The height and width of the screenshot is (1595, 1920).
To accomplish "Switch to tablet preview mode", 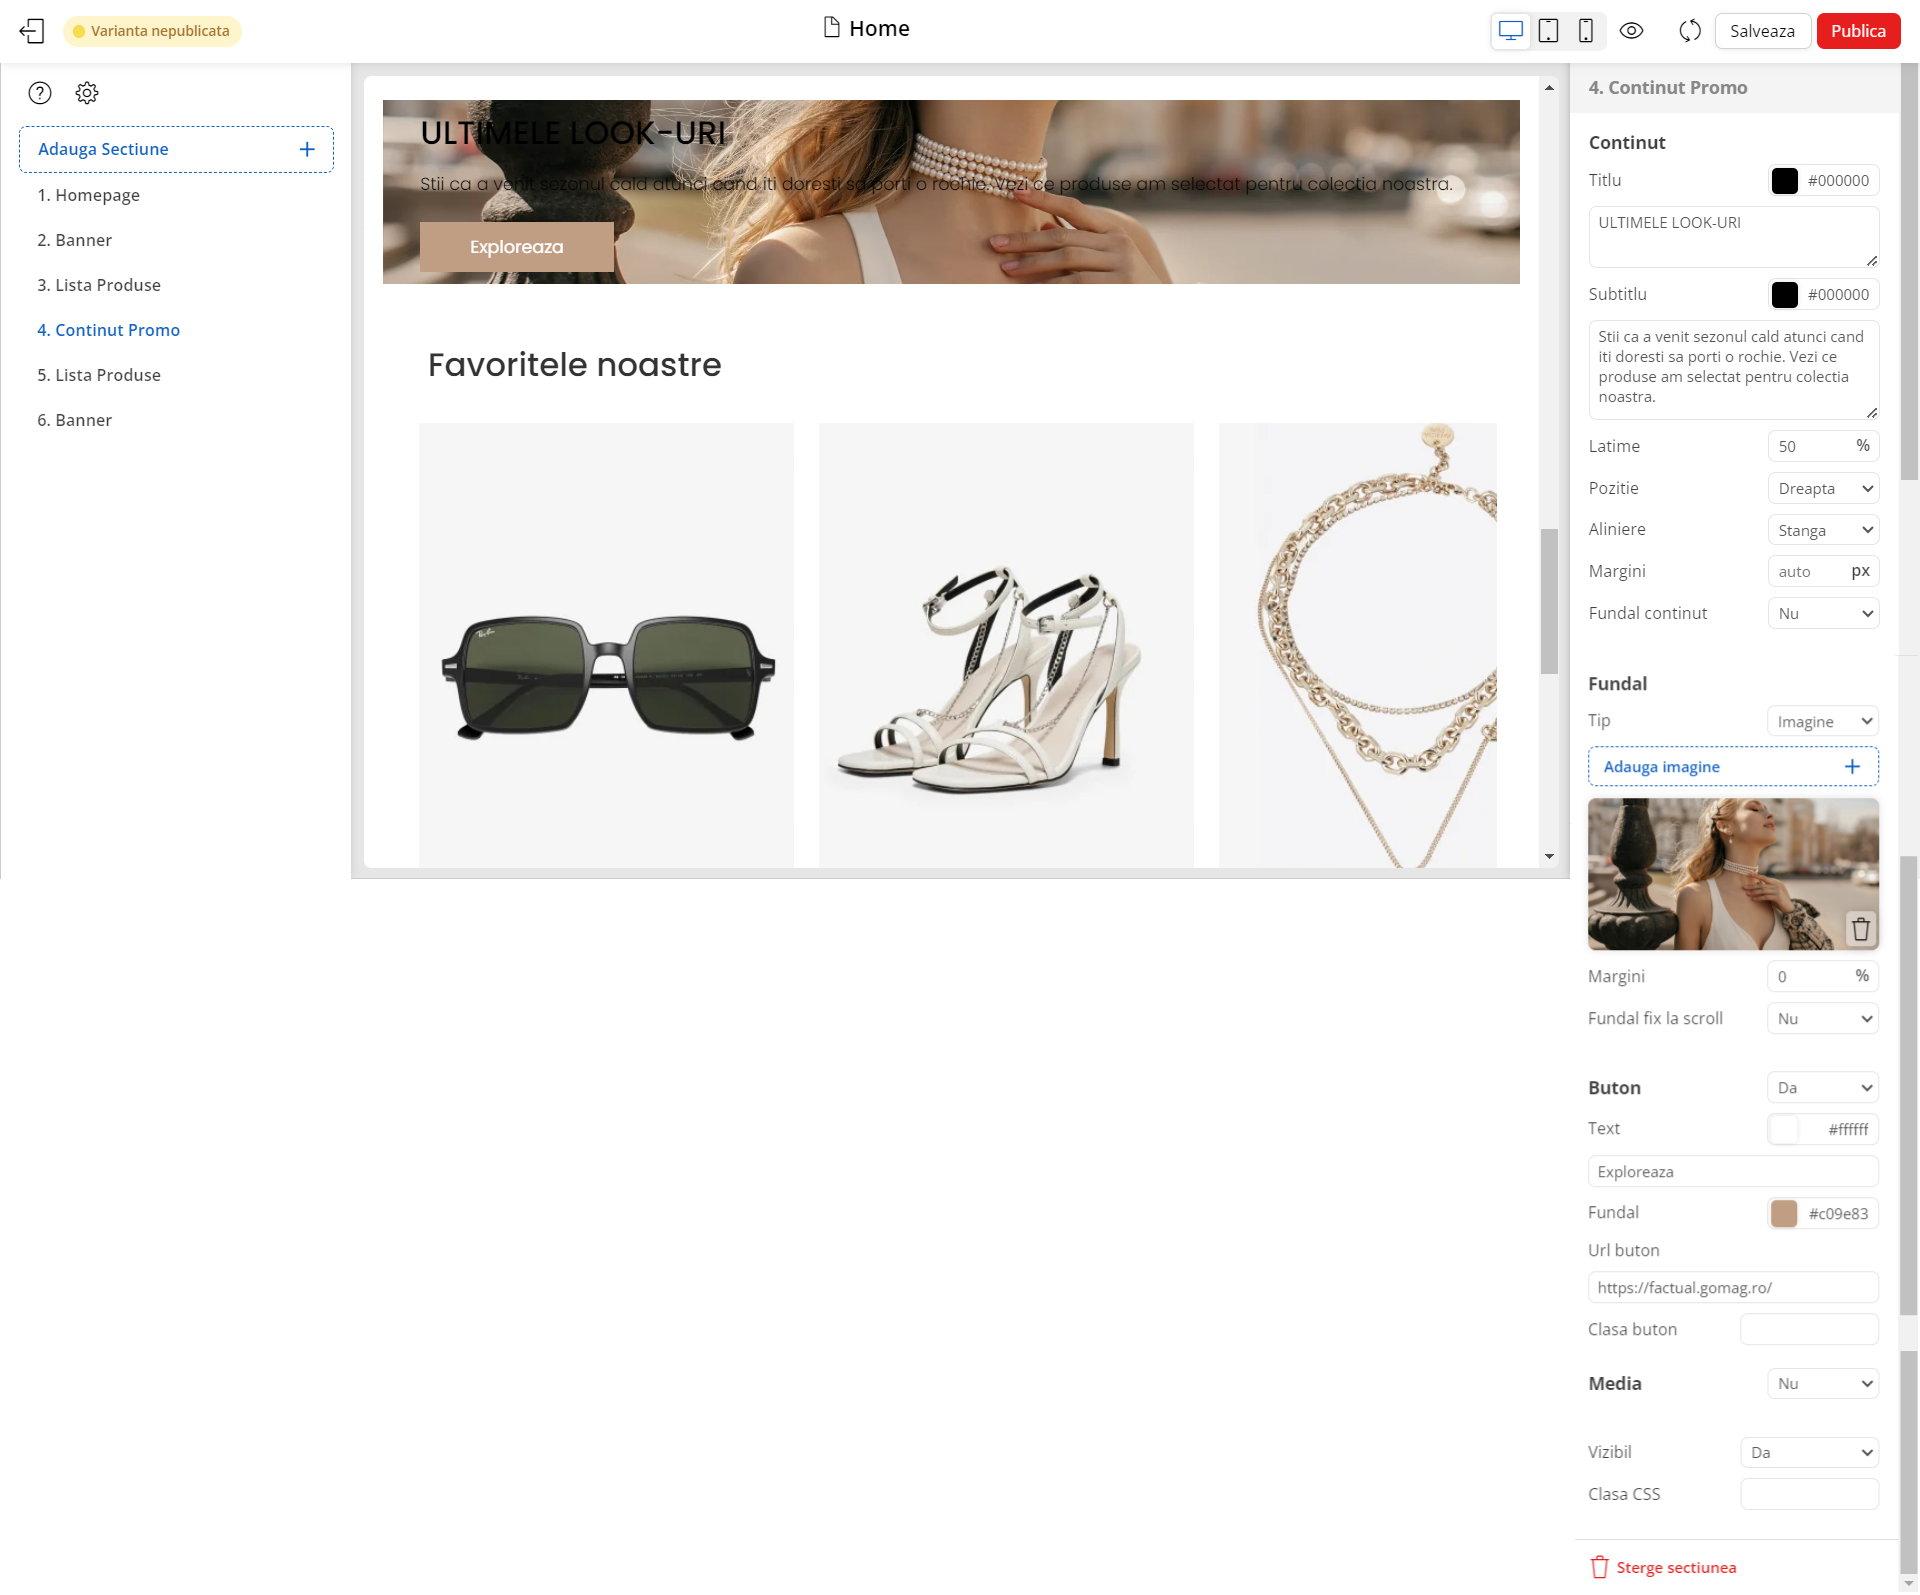I will [1548, 31].
